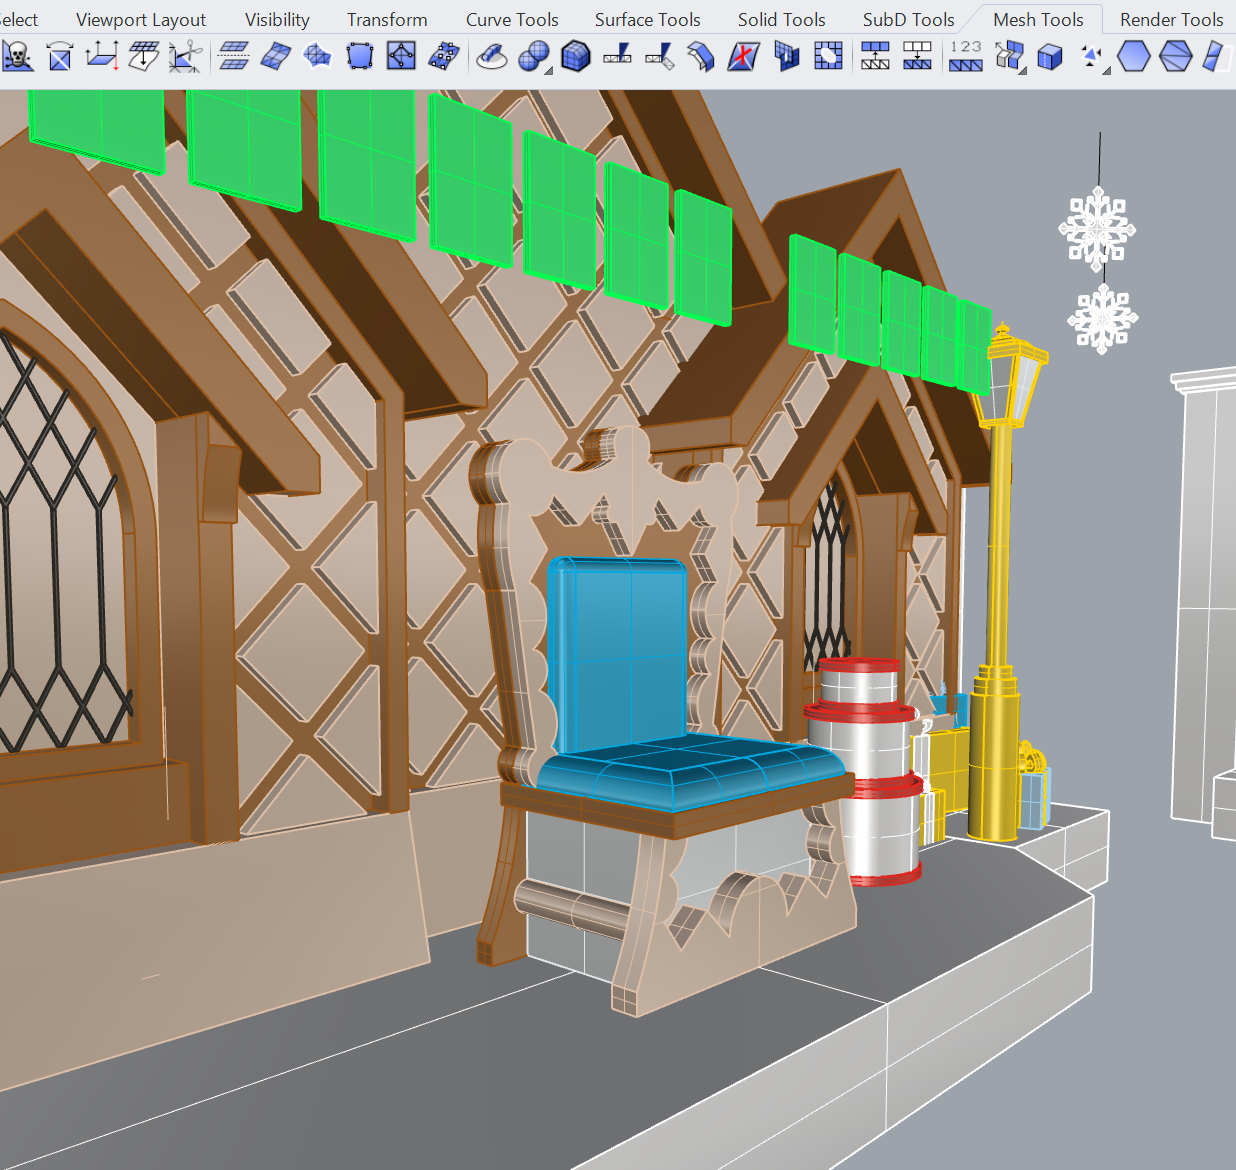The image size is (1236, 1170).
Task: Open the Surface Tools tab
Action: [x=648, y=20]
